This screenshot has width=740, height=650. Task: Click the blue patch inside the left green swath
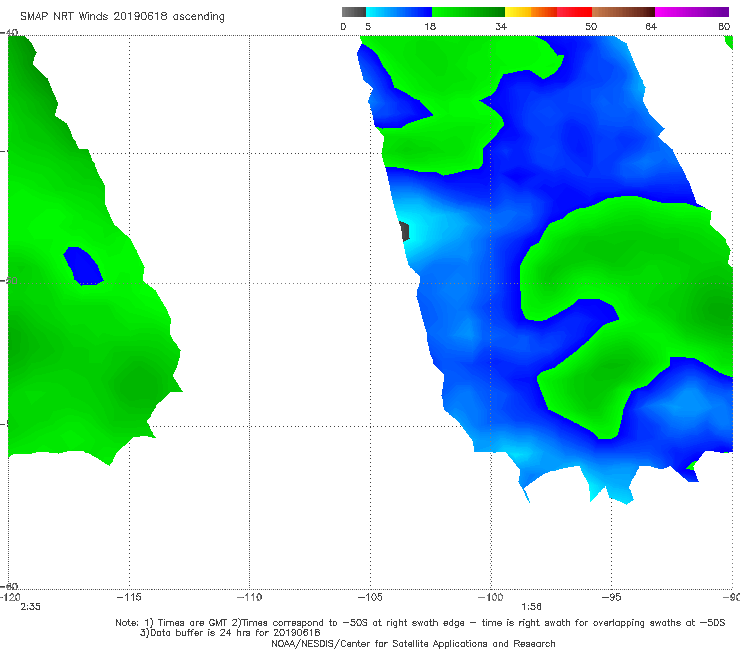(84, 266)
